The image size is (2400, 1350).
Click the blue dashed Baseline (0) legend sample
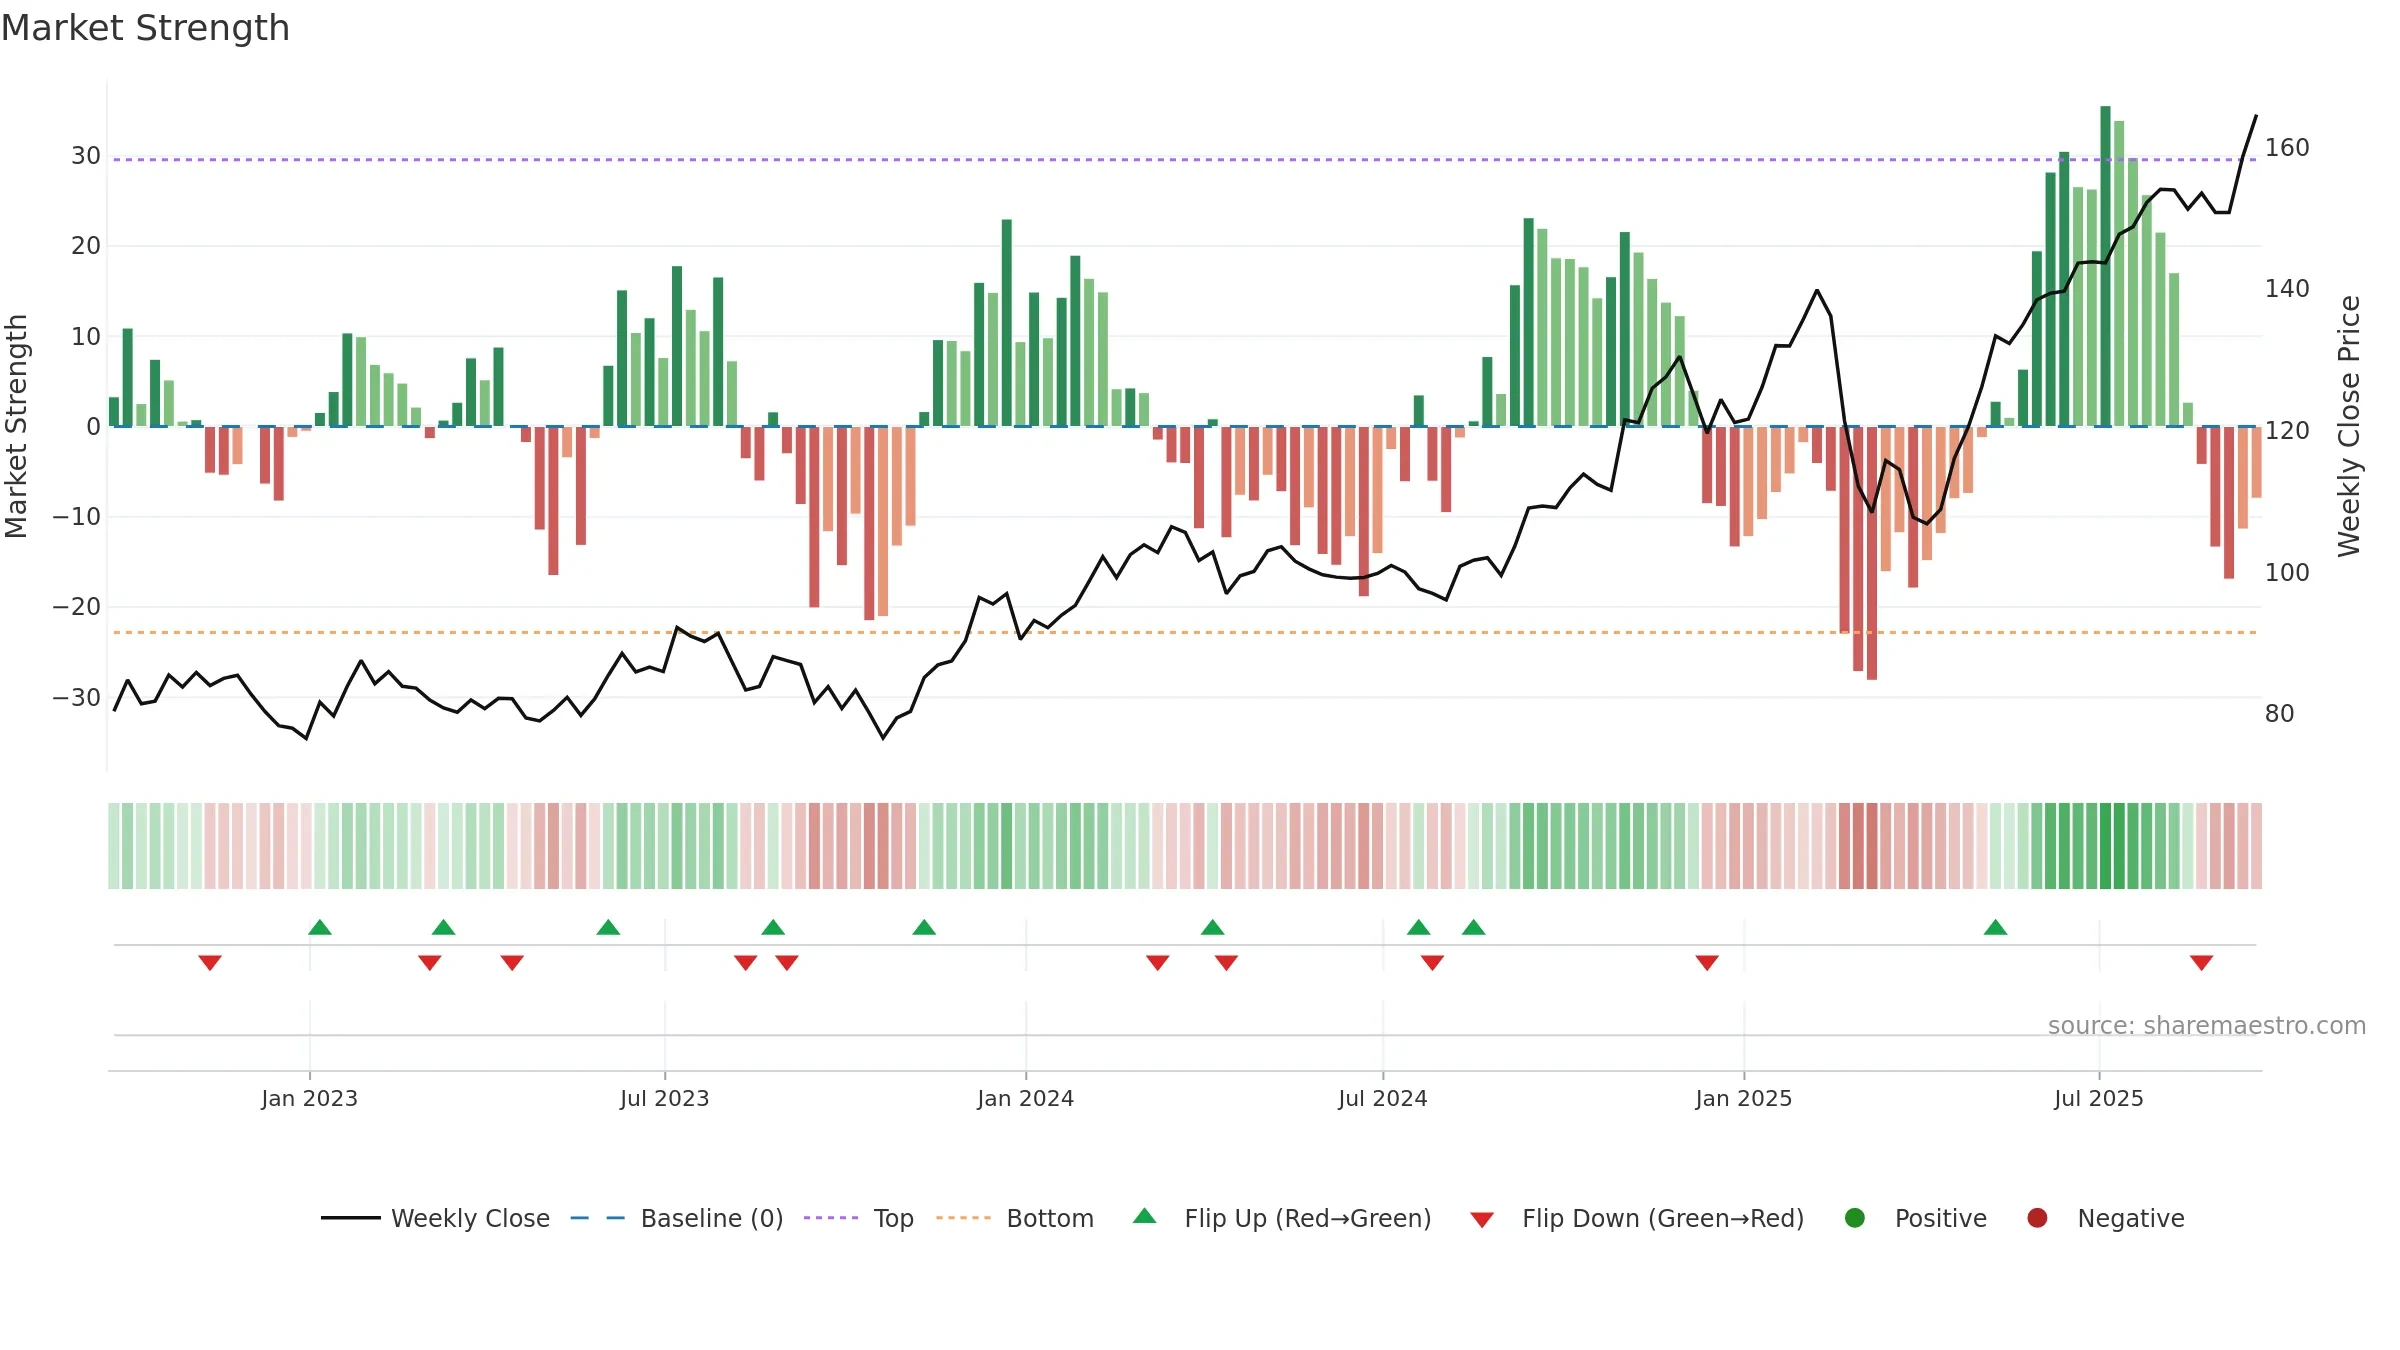pos(598,1218)
